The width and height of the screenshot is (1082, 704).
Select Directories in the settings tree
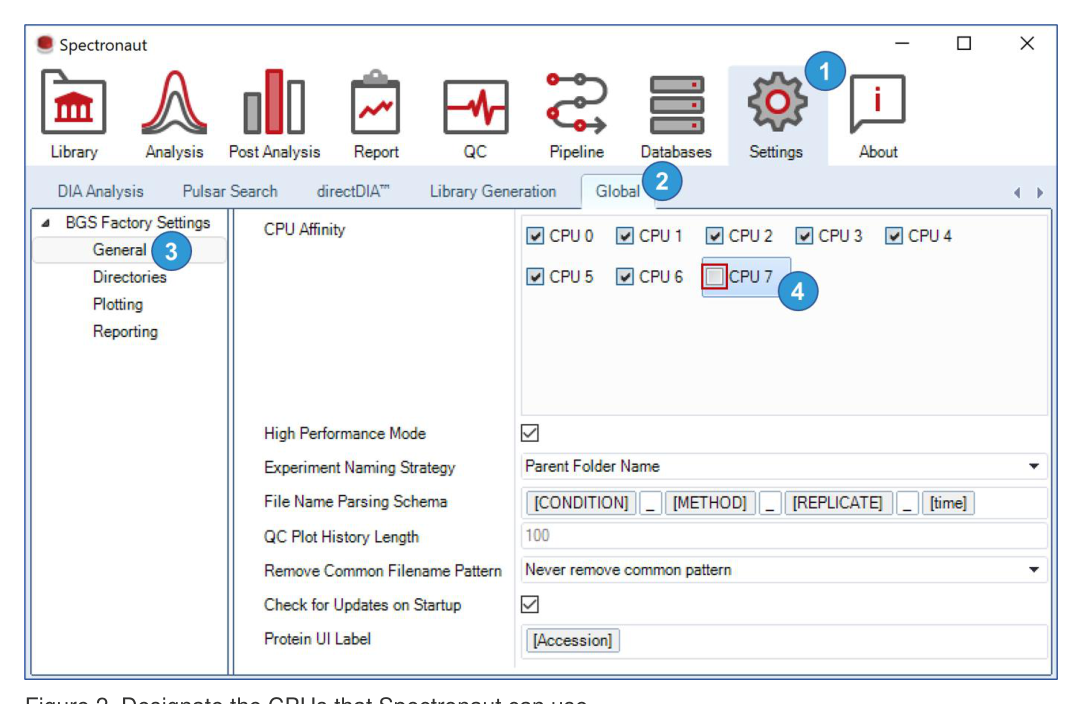coord(130,277)
